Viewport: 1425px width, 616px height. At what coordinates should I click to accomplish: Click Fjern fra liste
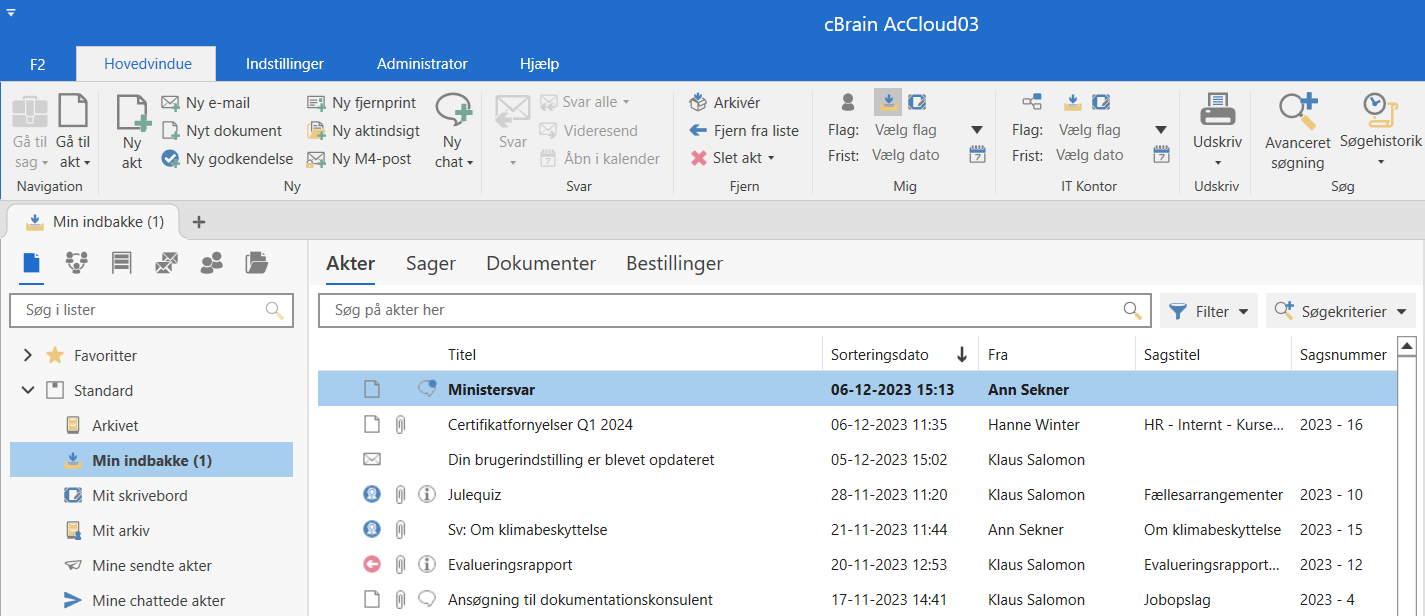tap(744, 130)
